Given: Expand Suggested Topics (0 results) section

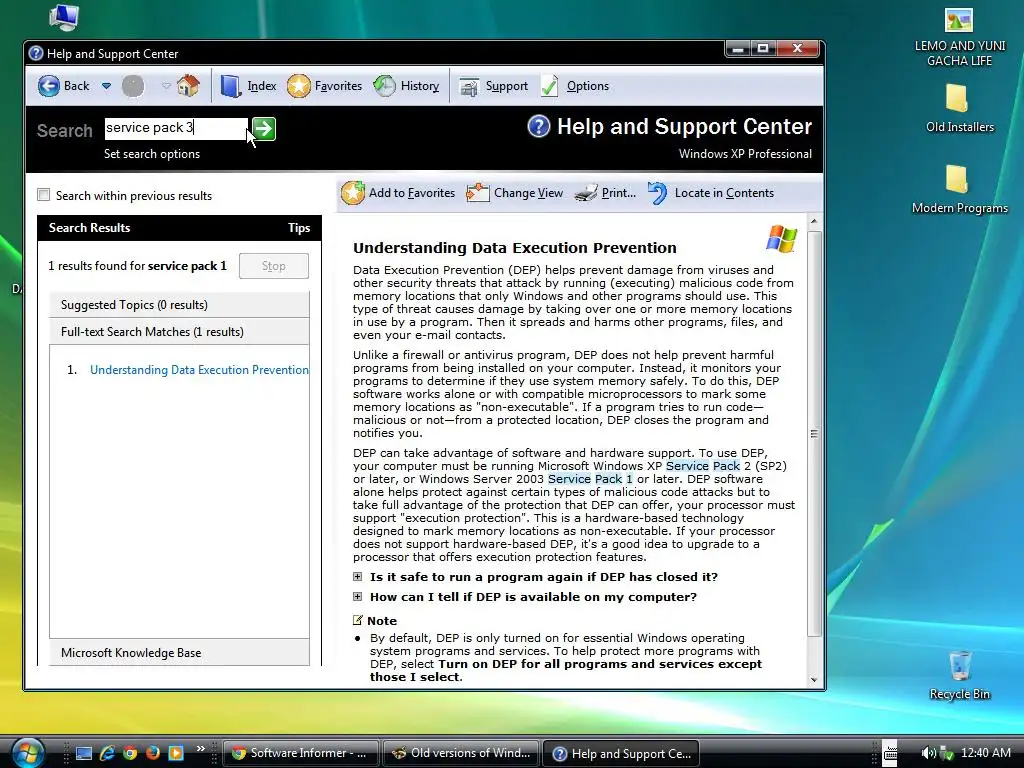Looking at the screenshot, I should pyautogui.click(x=179, y=305).
